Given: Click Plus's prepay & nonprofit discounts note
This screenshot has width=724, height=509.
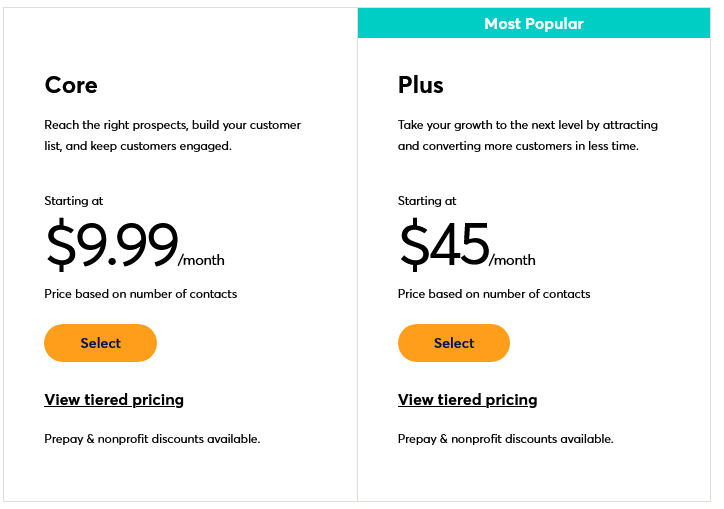Looking at the screenshot, I should coord(506,439).
